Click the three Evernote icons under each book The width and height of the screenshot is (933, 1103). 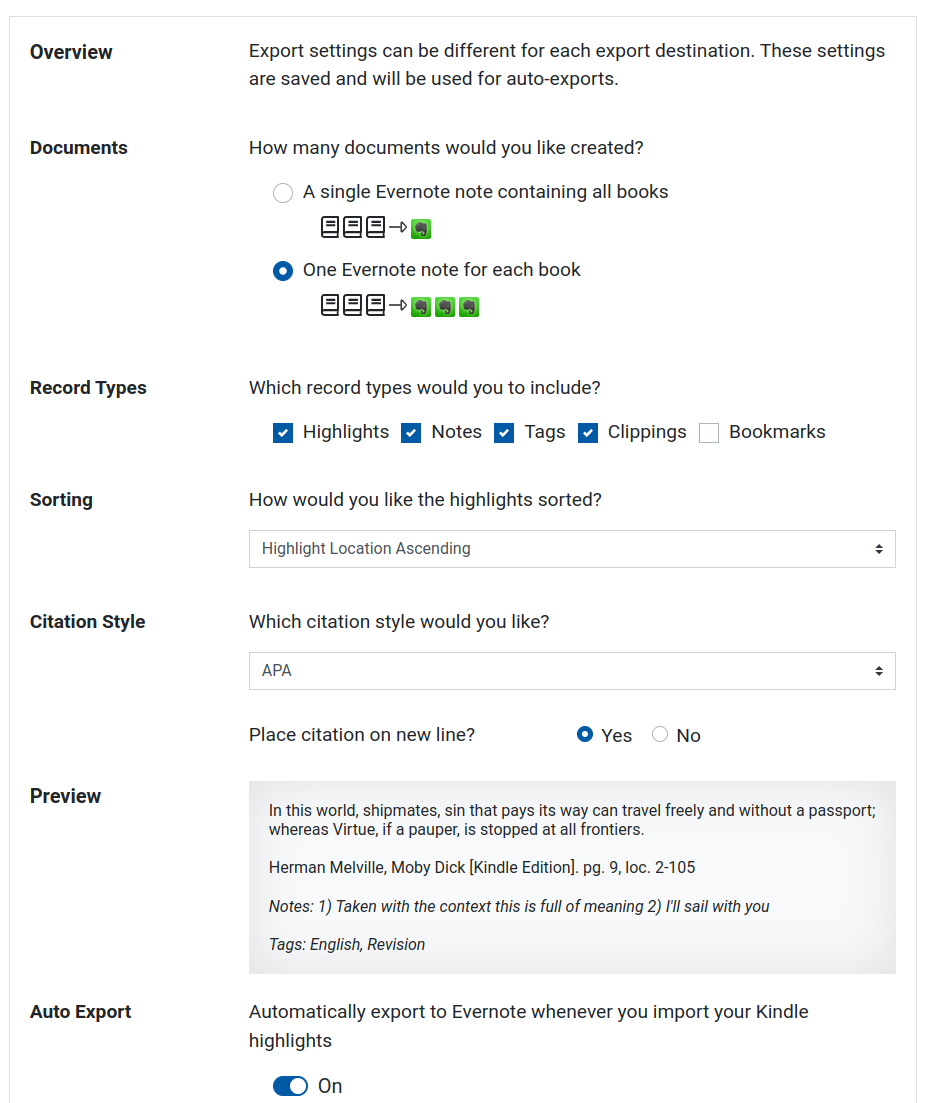point(445,307)
